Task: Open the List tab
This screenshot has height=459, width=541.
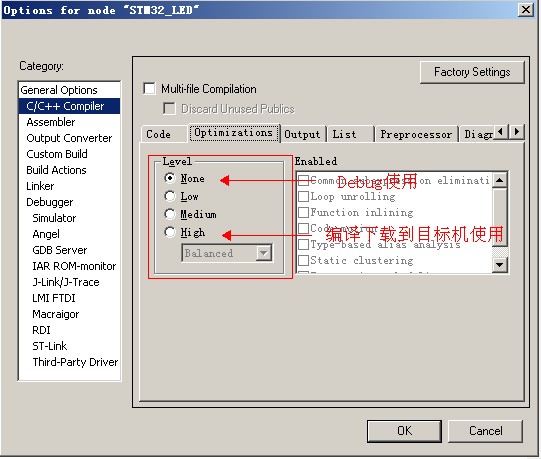Action: coord(351,134)
